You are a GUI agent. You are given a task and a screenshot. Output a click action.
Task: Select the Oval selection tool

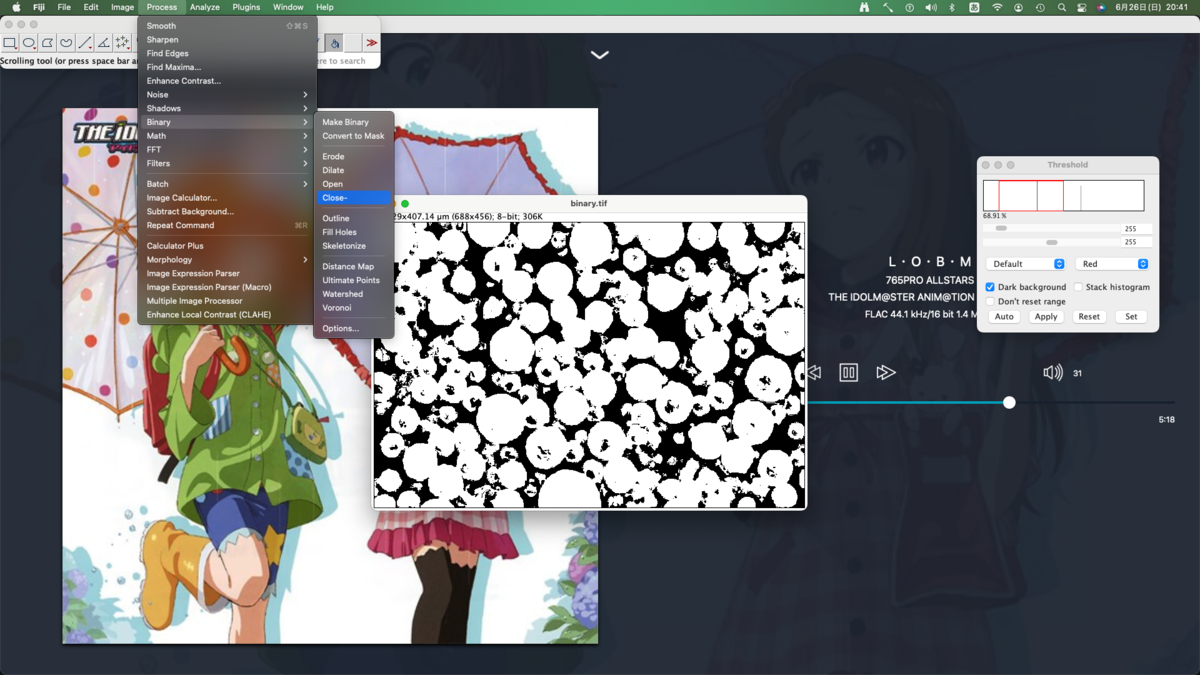29,43
